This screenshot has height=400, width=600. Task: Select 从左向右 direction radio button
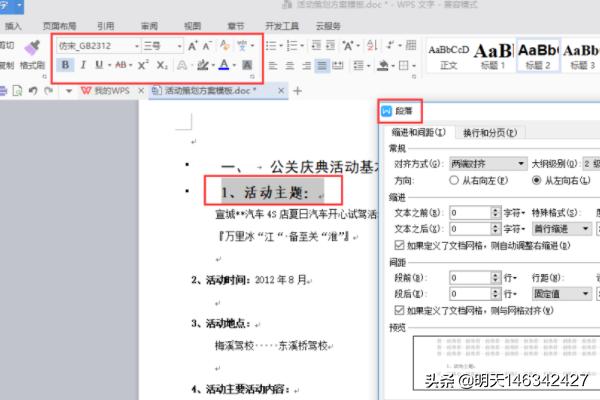(x=536, y=181)
